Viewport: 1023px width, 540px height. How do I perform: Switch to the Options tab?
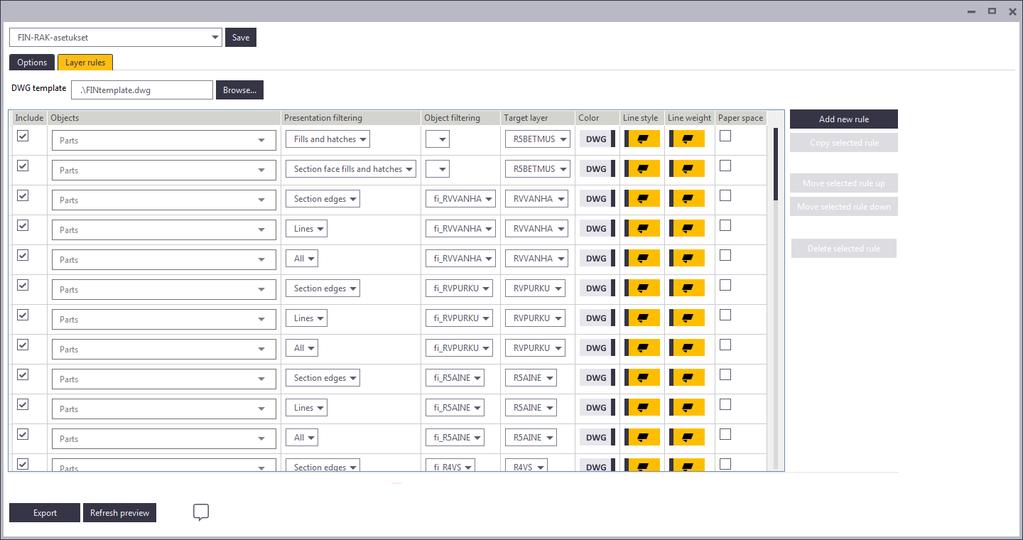tap(32, 63)
